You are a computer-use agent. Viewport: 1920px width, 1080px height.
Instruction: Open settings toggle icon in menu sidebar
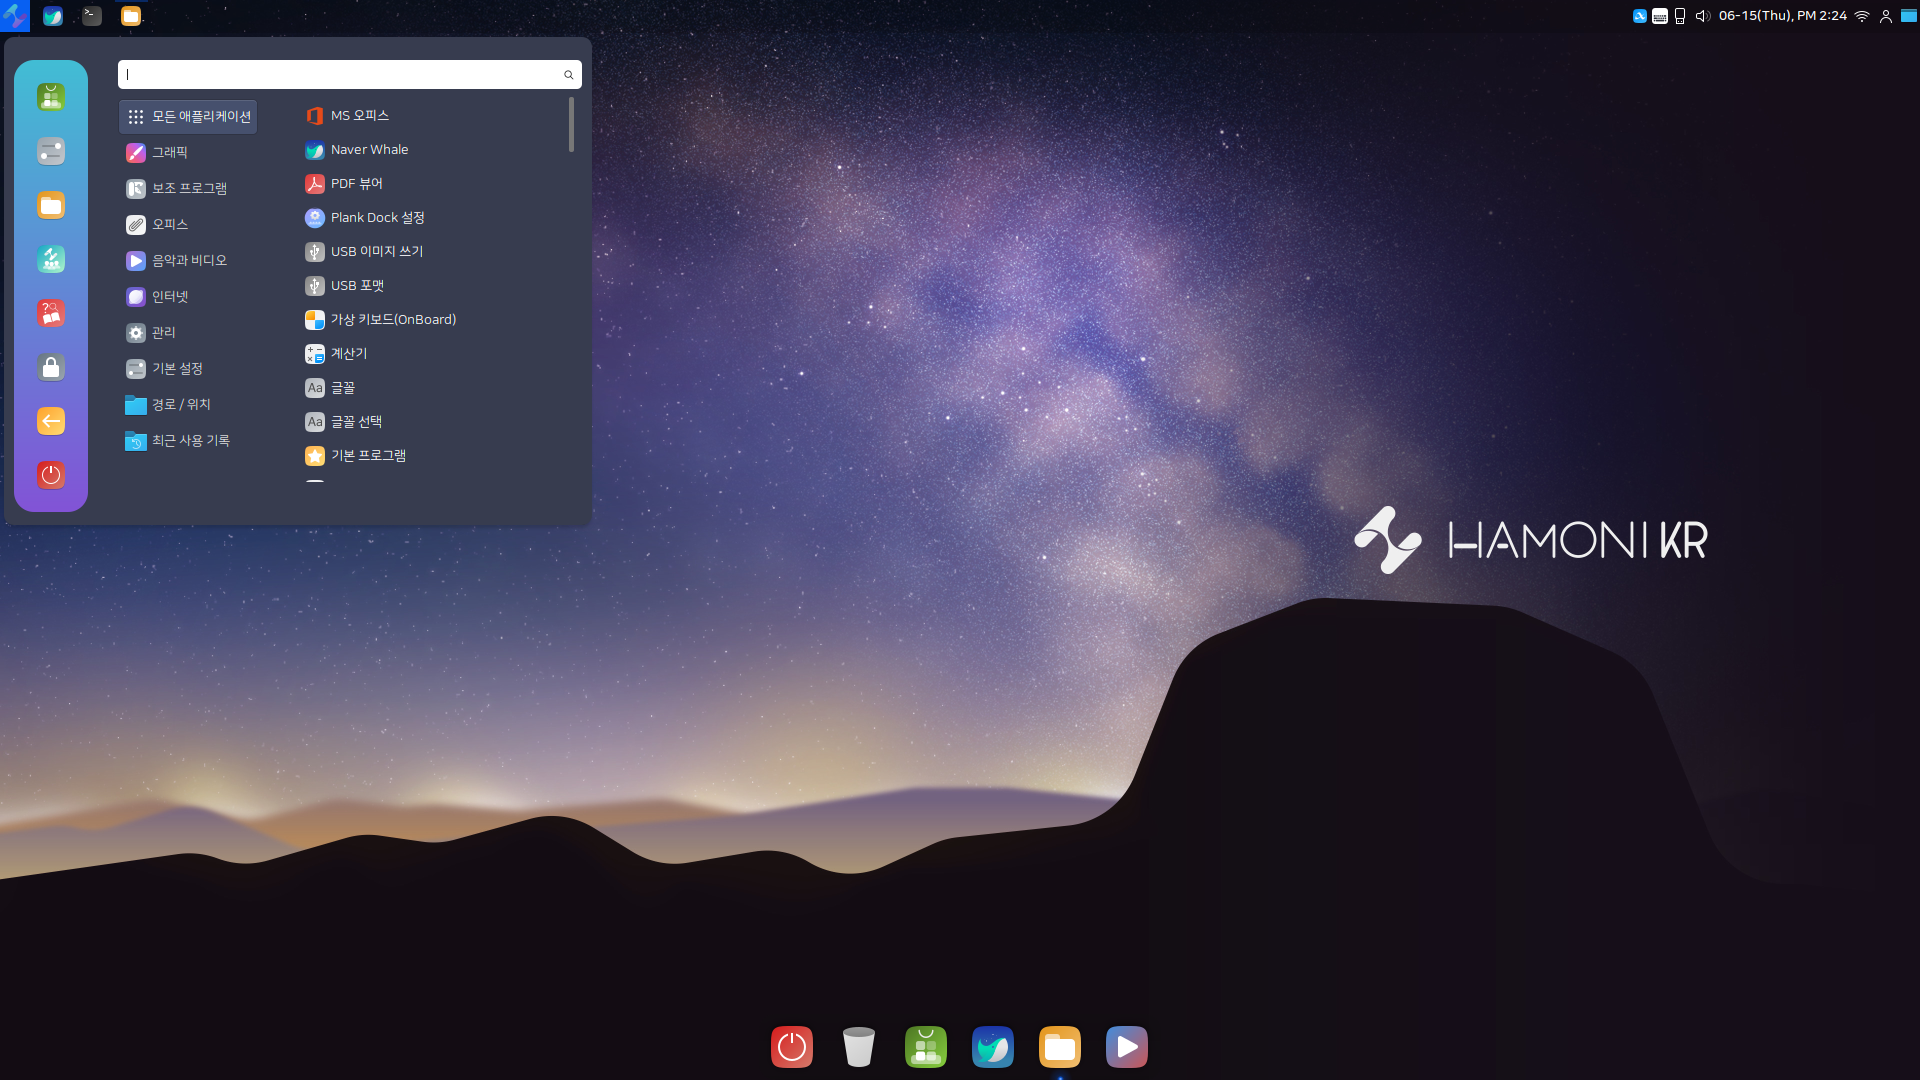coord(51,151)
